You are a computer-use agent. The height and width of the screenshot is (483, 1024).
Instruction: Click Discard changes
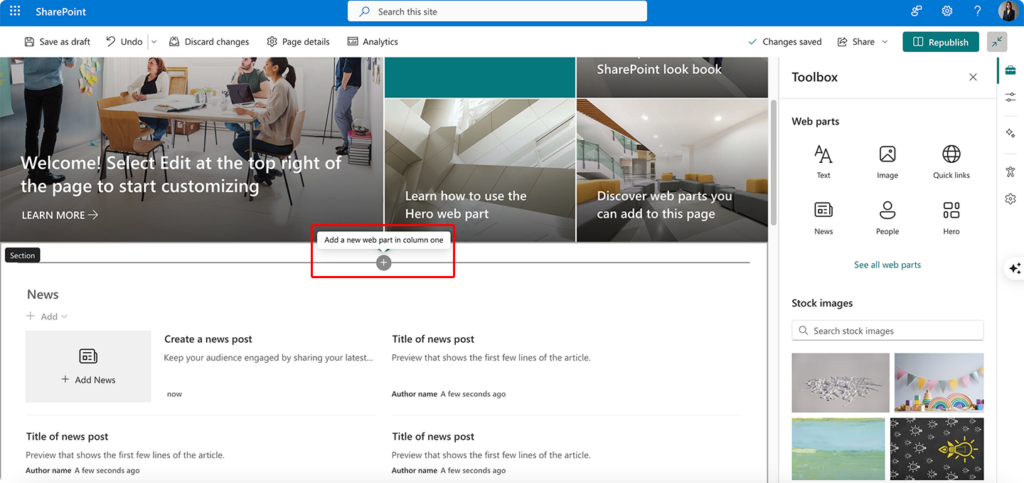[209, 42]
